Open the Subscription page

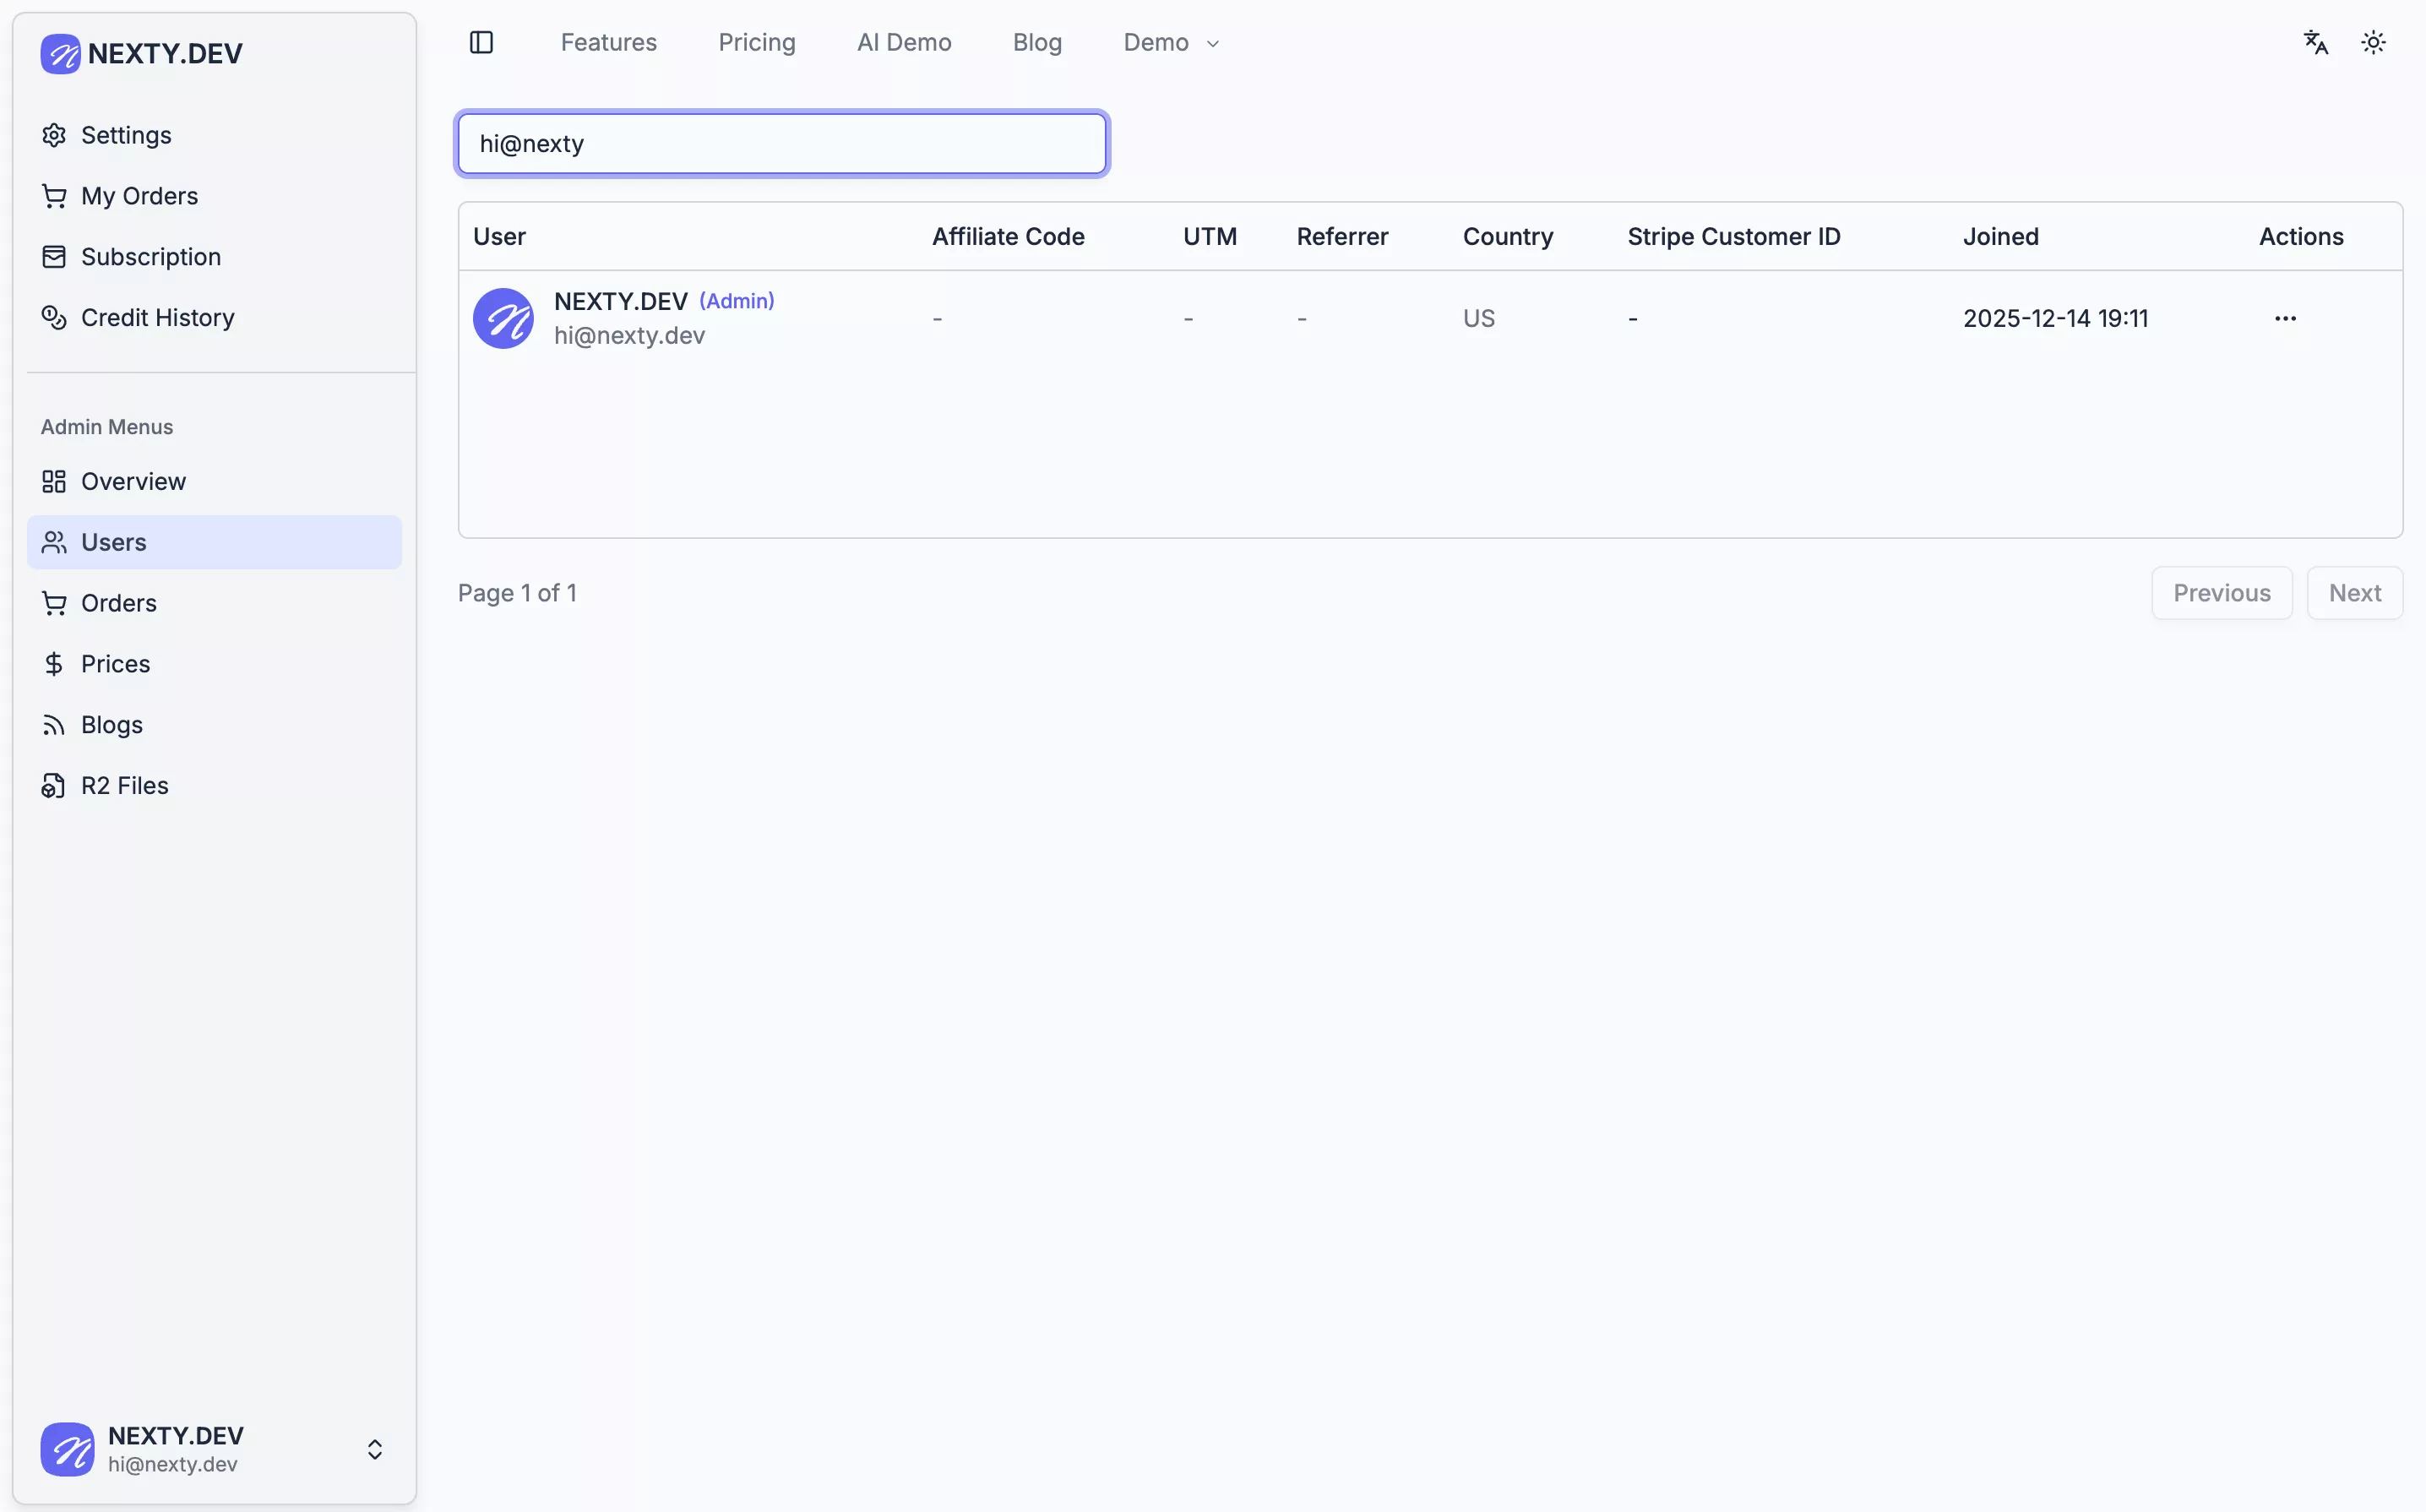pos(150,257)
